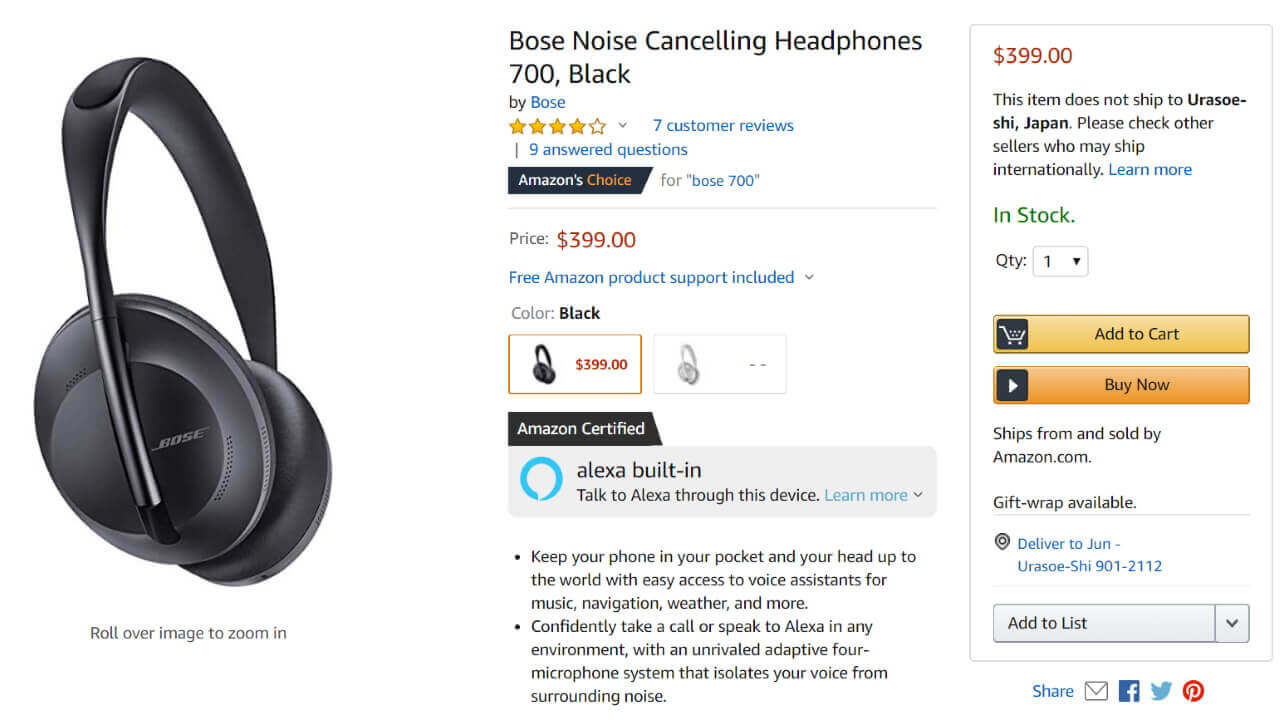Share product via email envelope icon
The width and height of the screenshot is (1280, 720).
(1096, 691)
